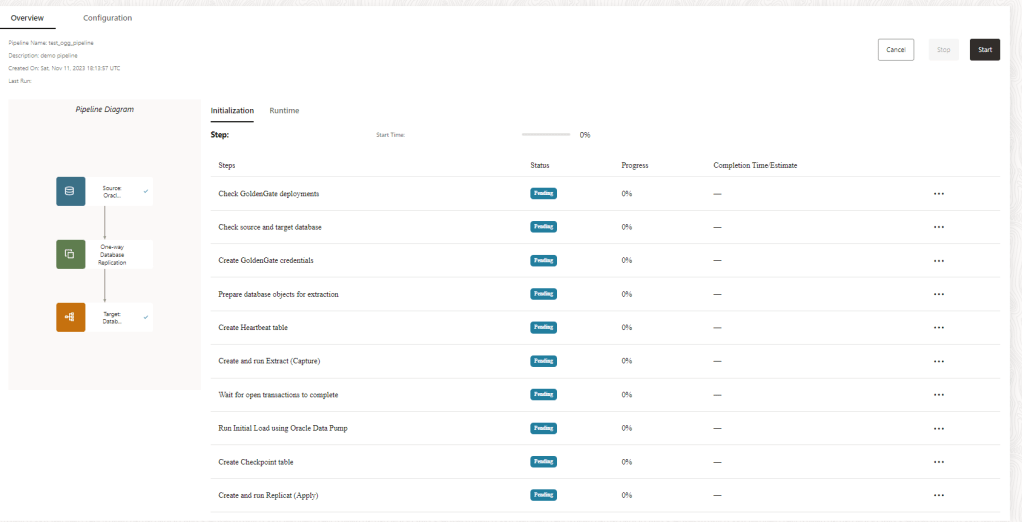The width and height of the screenshot is (1022, 522).
Task: Click the Cancel button
Action: (895, 49)
